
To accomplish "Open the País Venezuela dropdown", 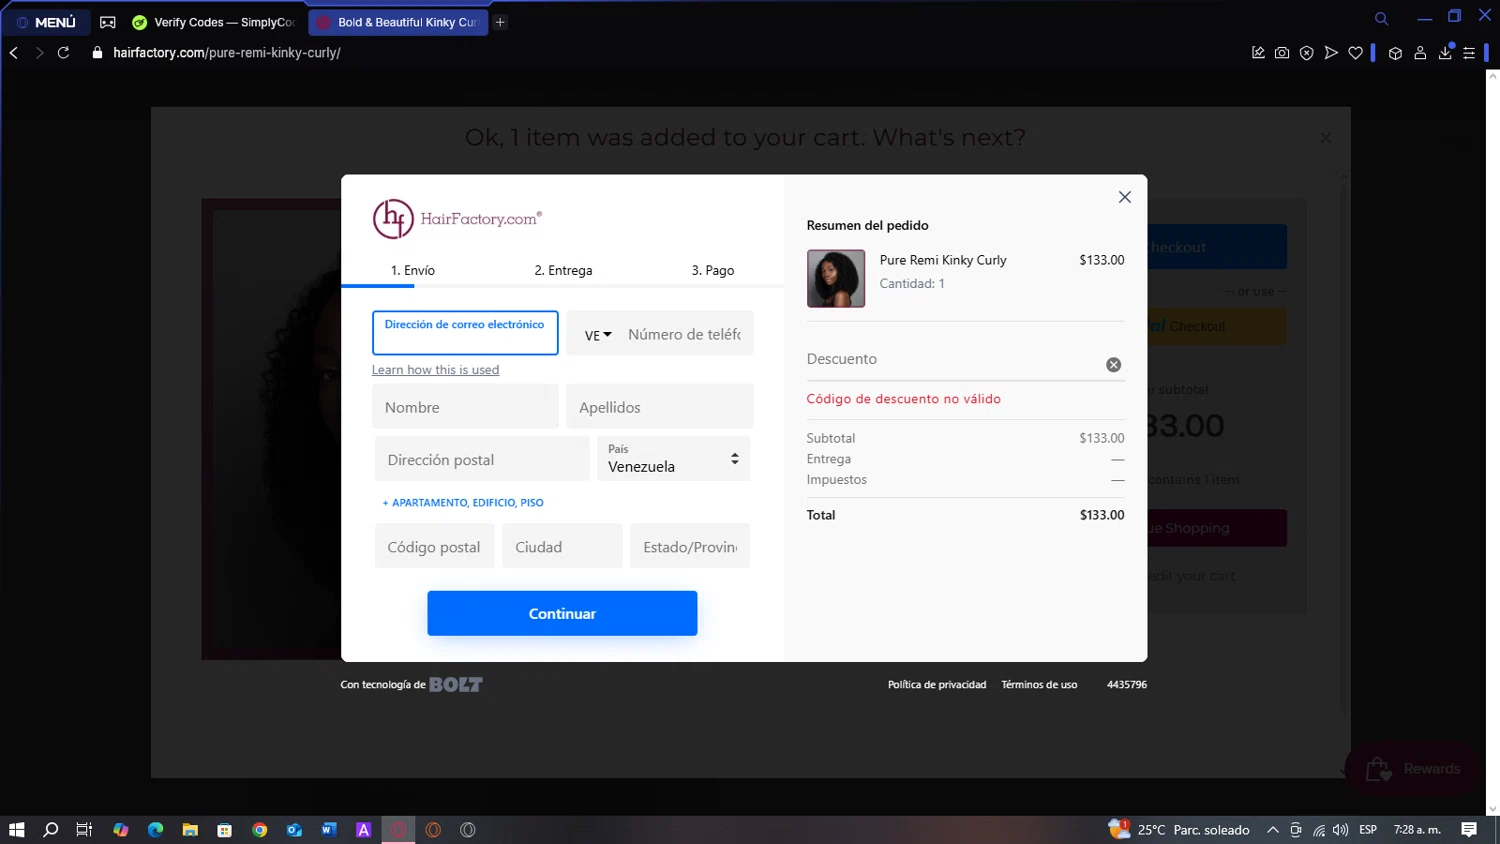I will pos(673,459).
